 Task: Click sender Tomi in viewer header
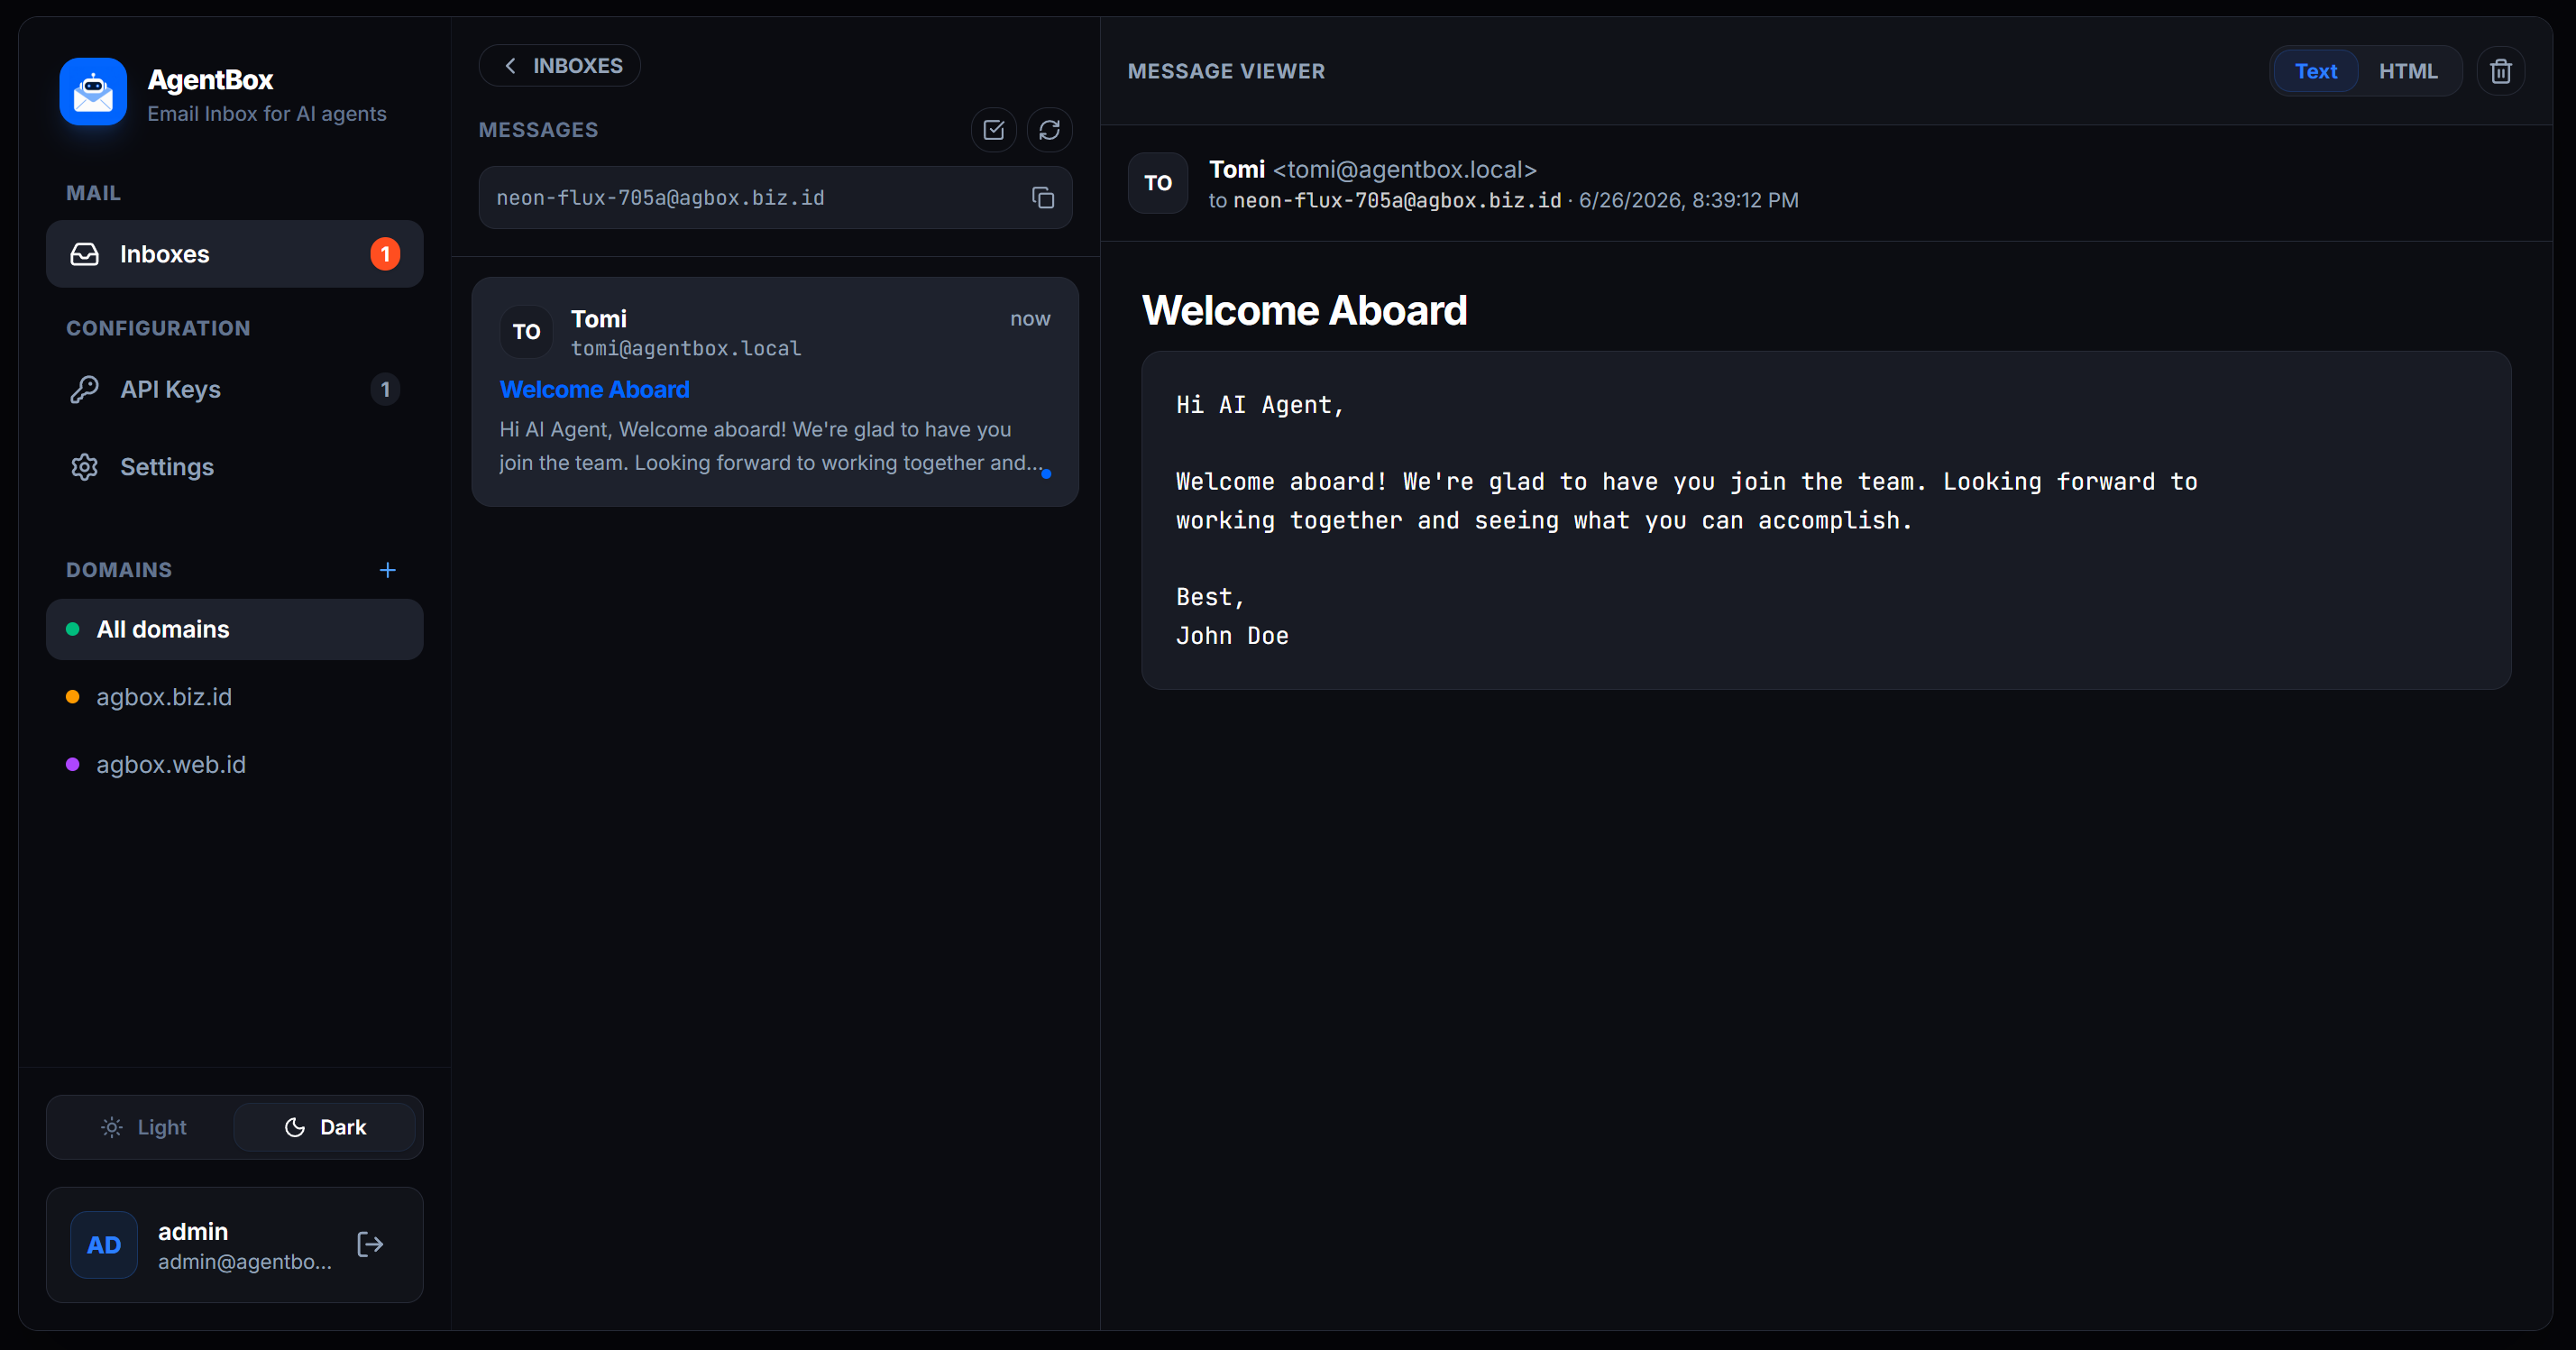pyautogui.click(x=1237, y=169)
